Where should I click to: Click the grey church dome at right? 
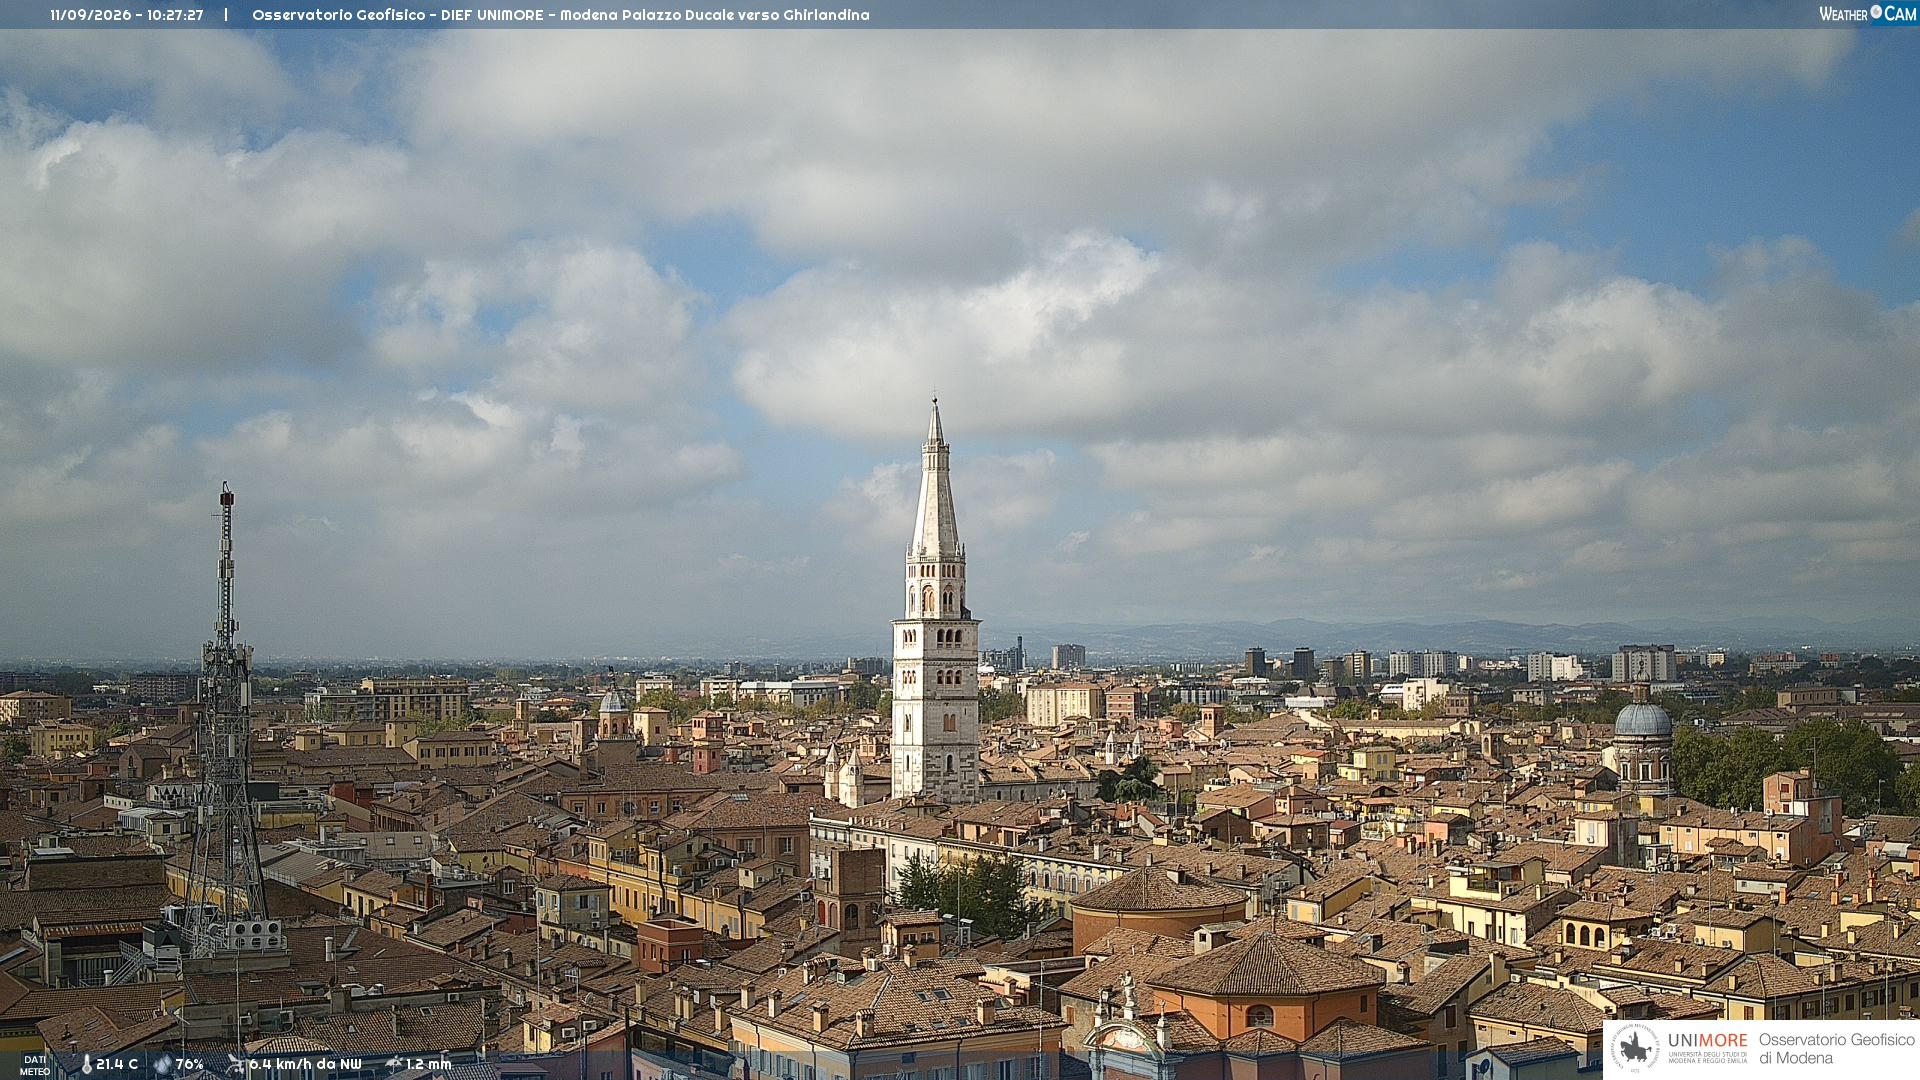pyautogui.click(x=1643, y=719)
